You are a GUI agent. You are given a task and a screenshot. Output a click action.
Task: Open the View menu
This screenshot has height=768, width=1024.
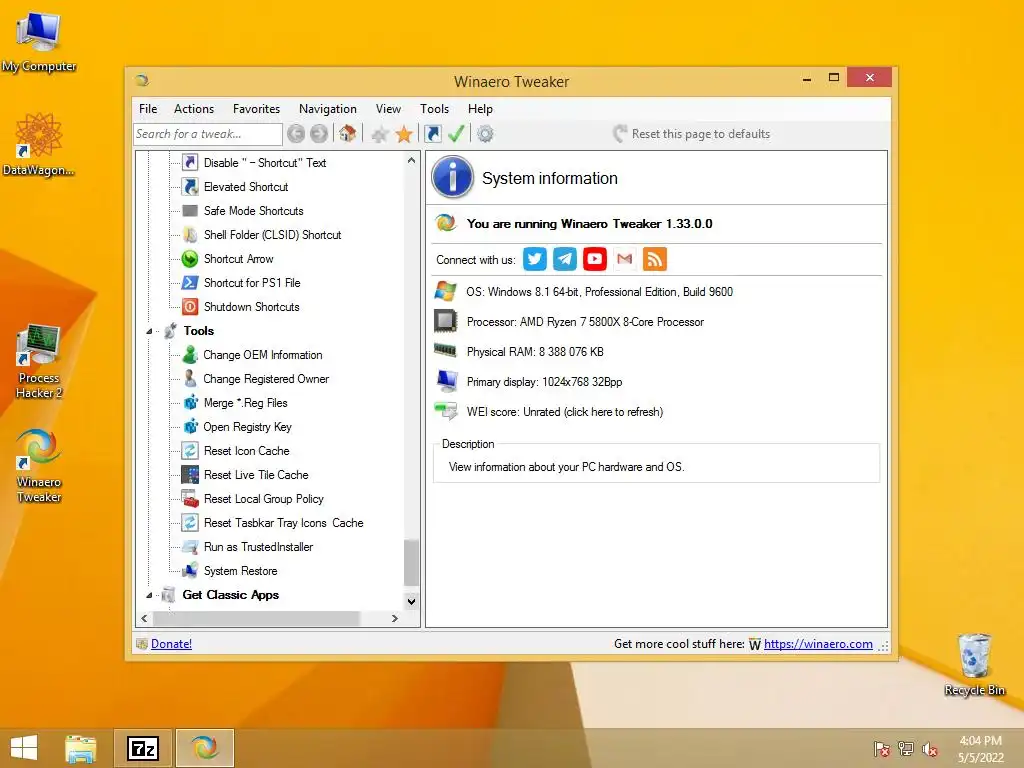[388, 109]
